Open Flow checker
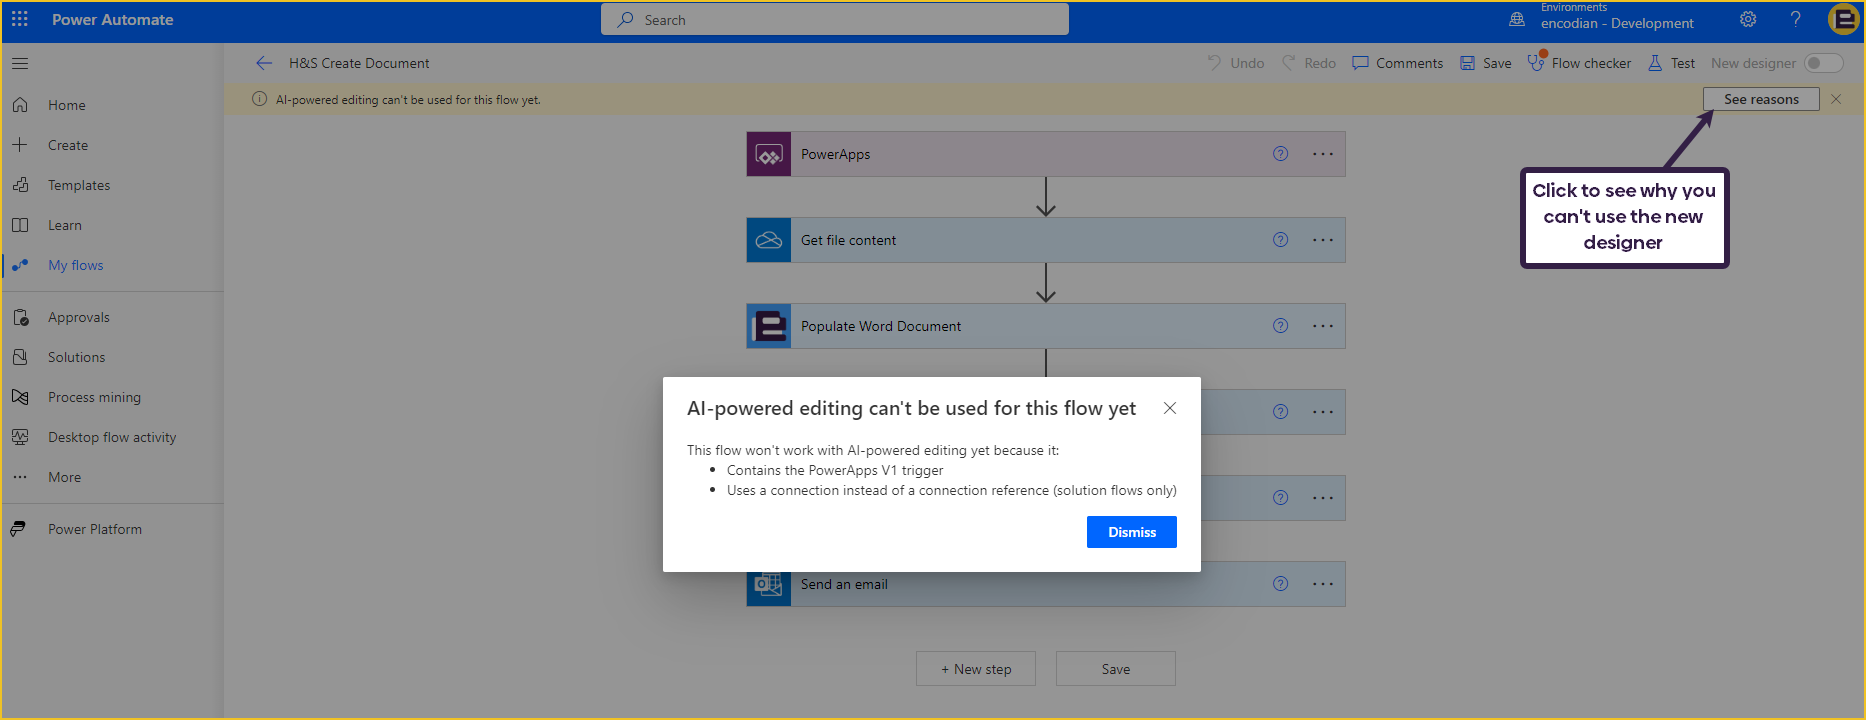 [1579, 63]
